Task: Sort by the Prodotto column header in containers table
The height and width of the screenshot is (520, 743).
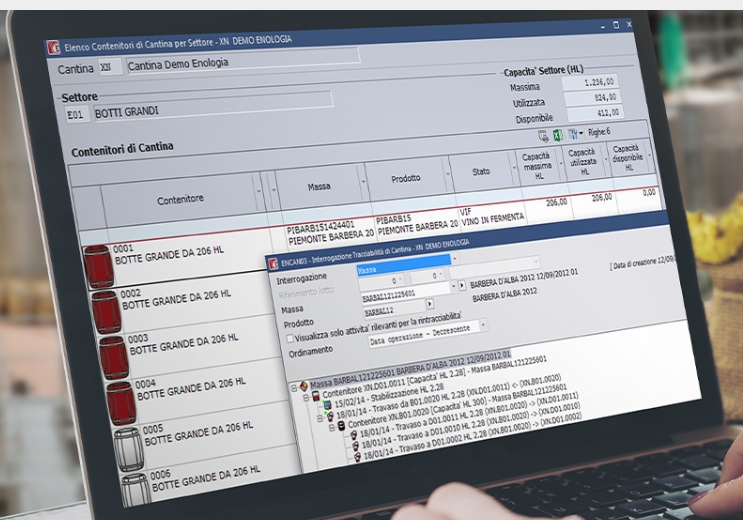Action: point(406,179)
